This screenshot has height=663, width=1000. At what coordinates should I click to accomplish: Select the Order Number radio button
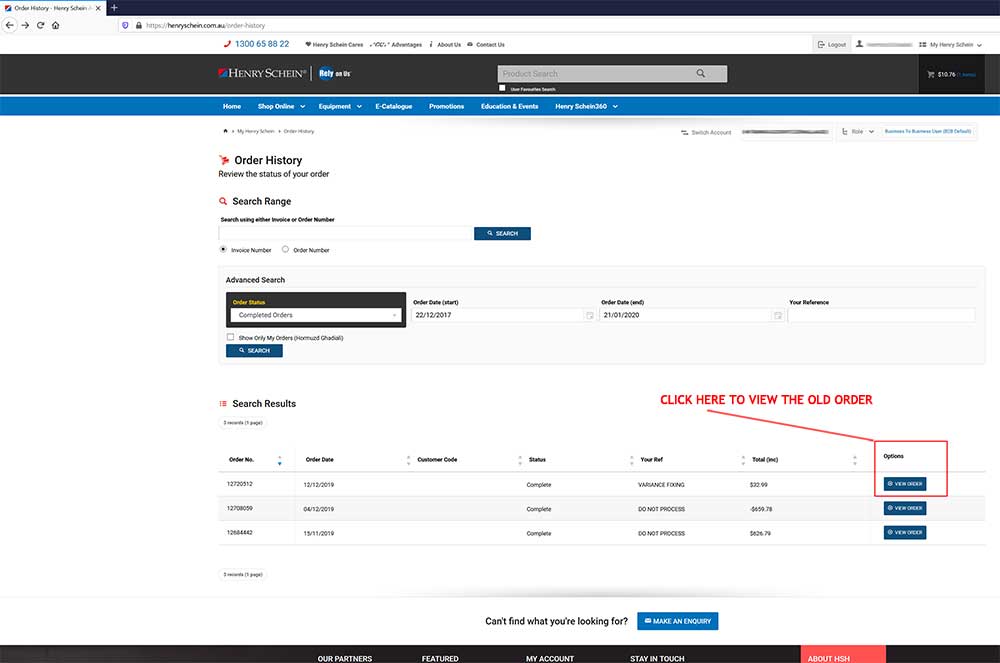[285, 250]
